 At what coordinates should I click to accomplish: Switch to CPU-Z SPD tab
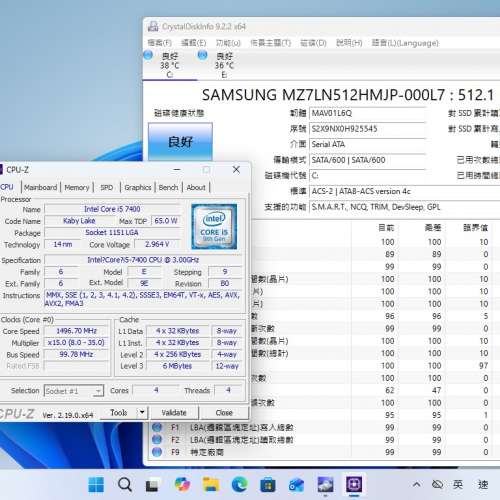(107, 187)
